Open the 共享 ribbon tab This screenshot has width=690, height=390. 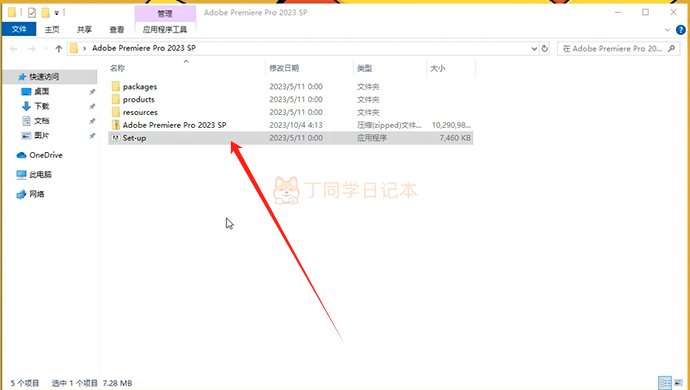point(84,29)
